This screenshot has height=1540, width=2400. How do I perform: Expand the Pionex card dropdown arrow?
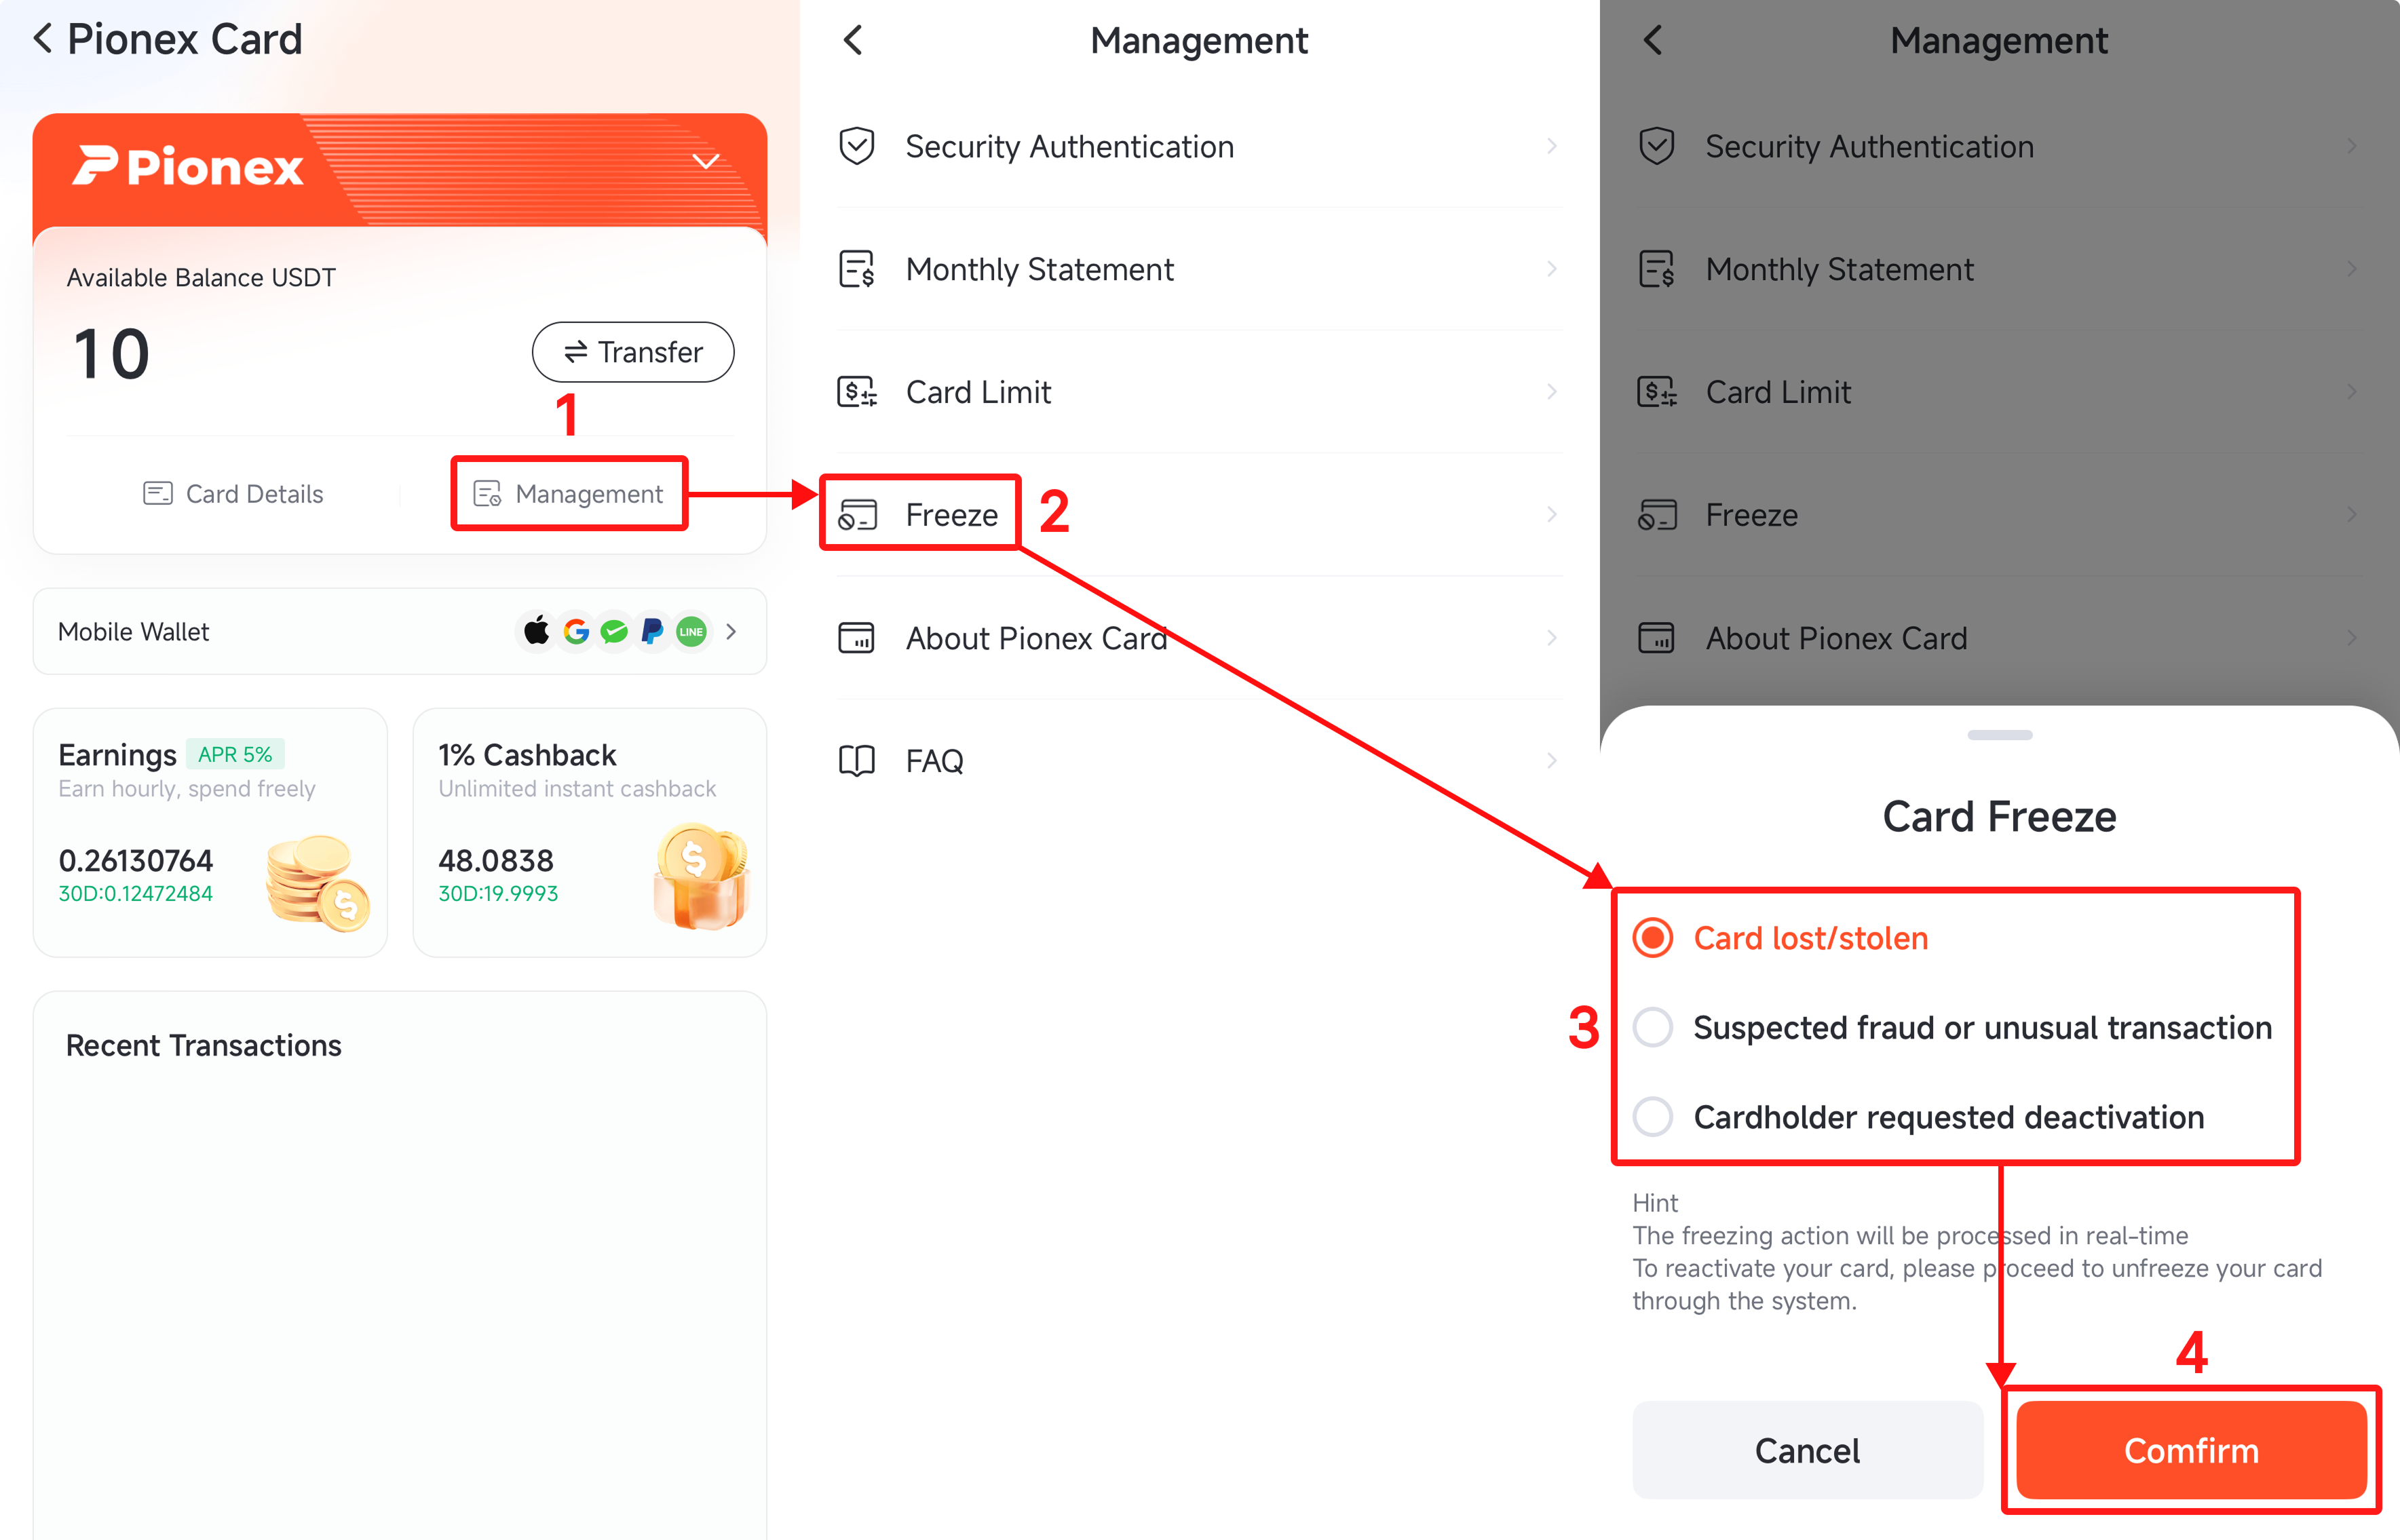coord(706,160)
